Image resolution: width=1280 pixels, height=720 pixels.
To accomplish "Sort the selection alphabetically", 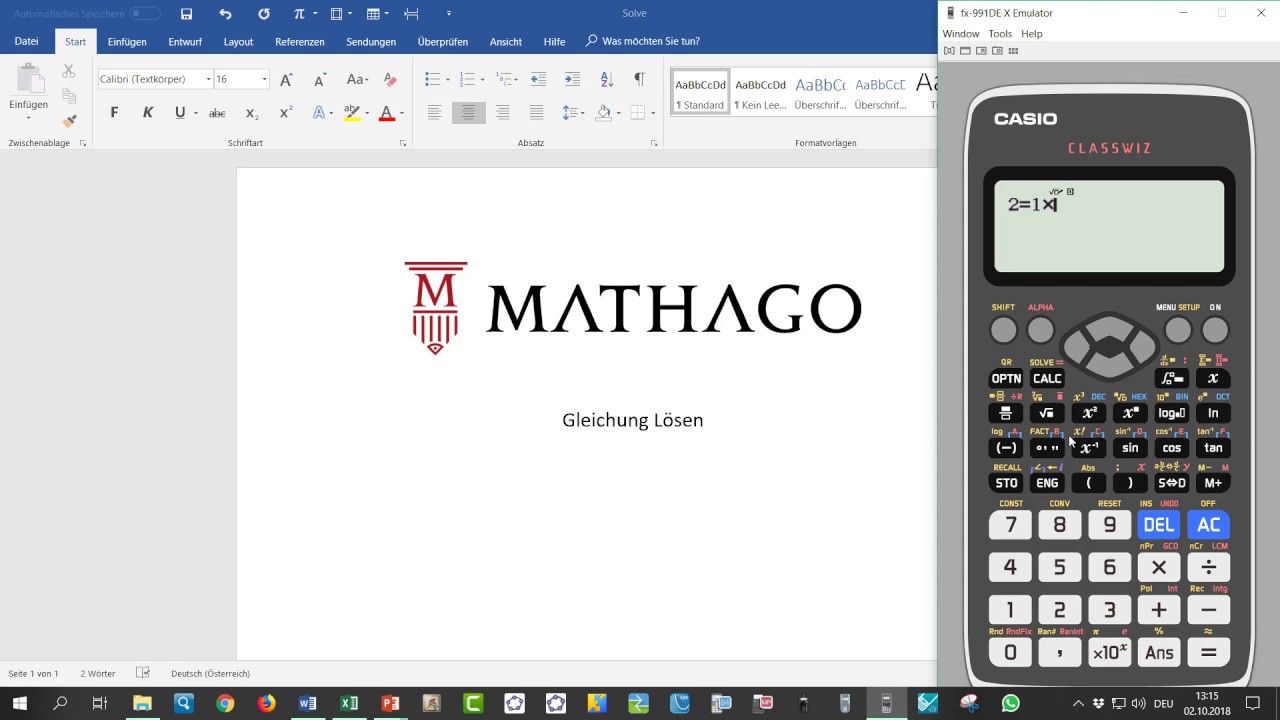I will 606,79.
